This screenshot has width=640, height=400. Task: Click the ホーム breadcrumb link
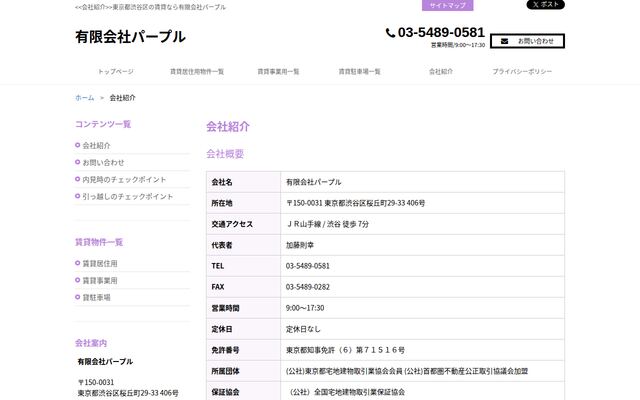tap(84, 98)
